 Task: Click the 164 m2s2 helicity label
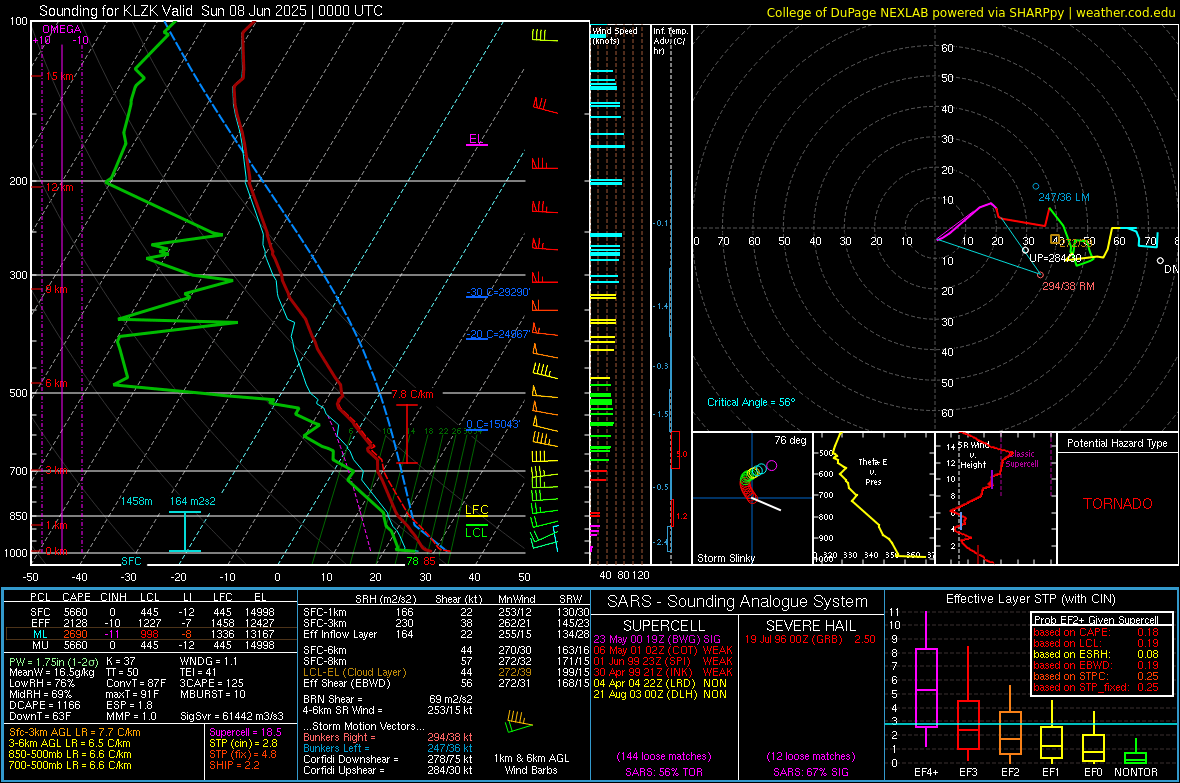tap(193, 501)
